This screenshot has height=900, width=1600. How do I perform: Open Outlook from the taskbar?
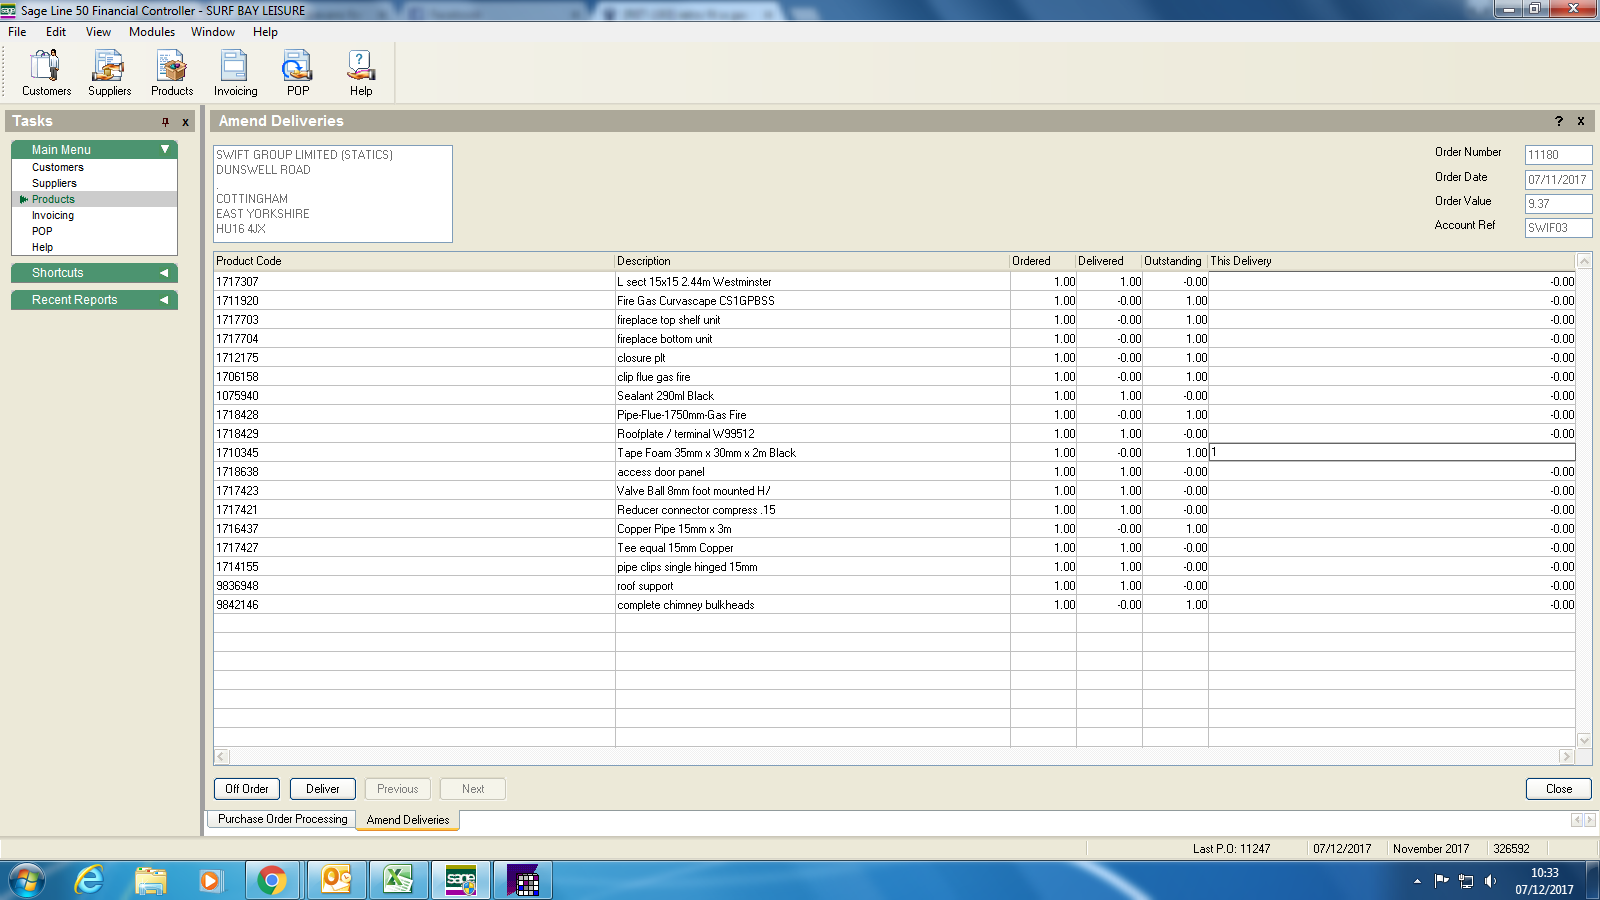(x=336, y=880)
